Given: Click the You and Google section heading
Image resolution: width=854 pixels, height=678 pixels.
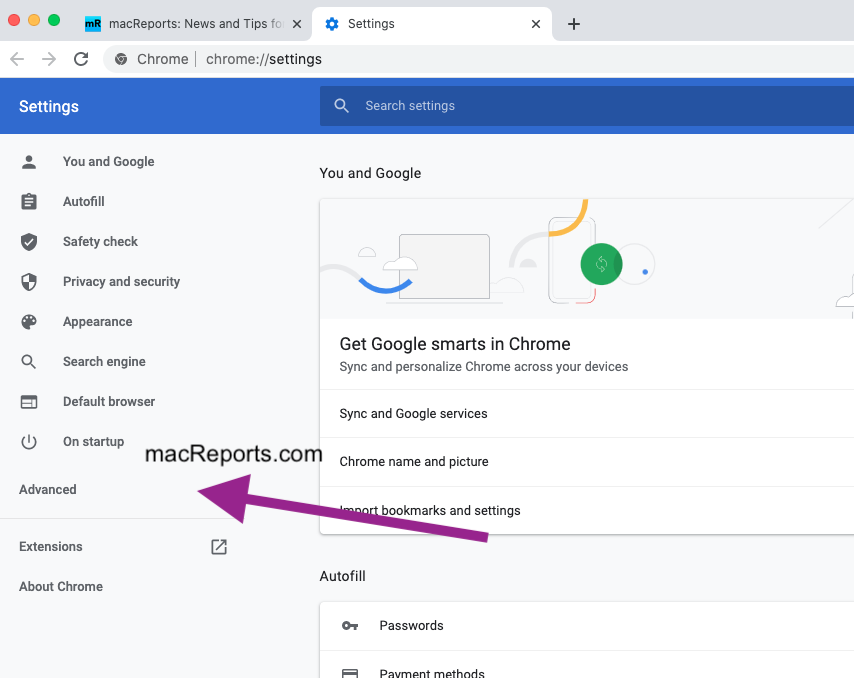Looking at the screenshot, I should 370,173.
